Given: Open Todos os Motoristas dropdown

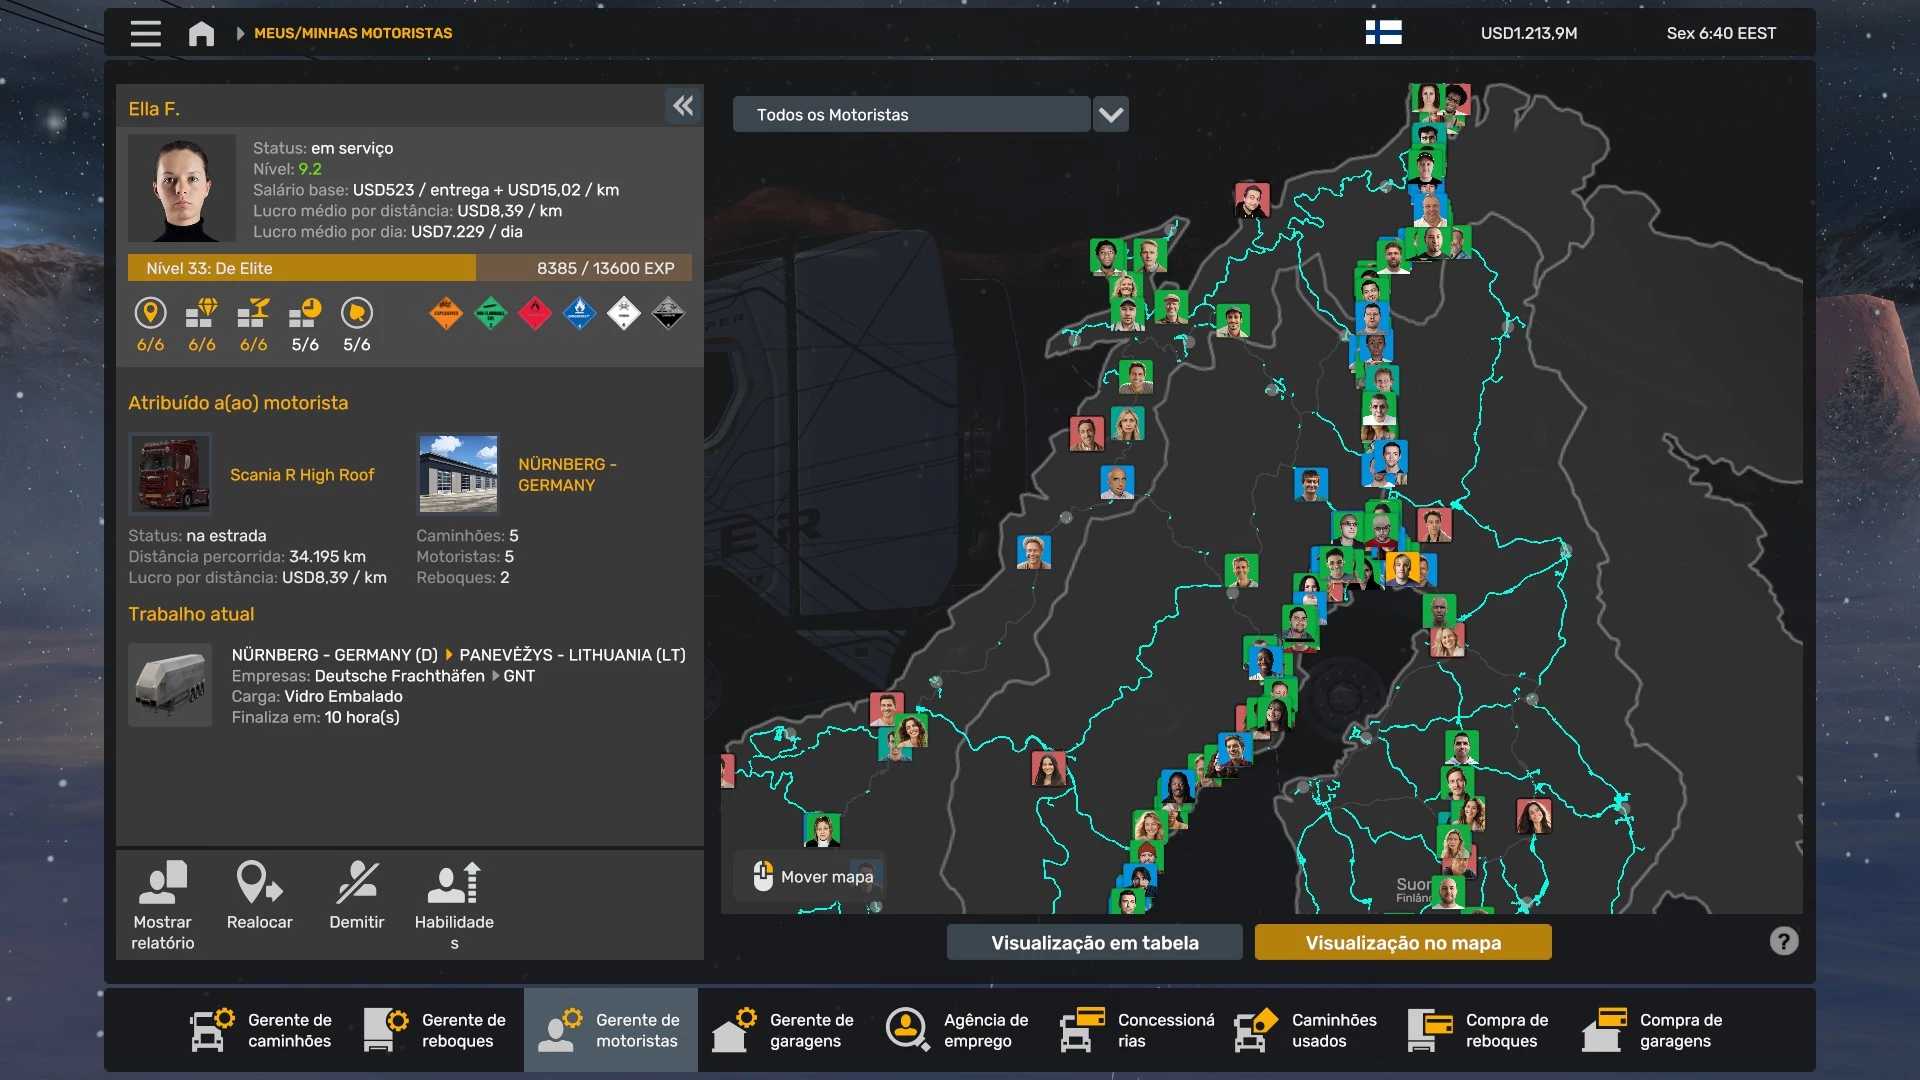Looking at the screenshot, I should coord(910,114).
